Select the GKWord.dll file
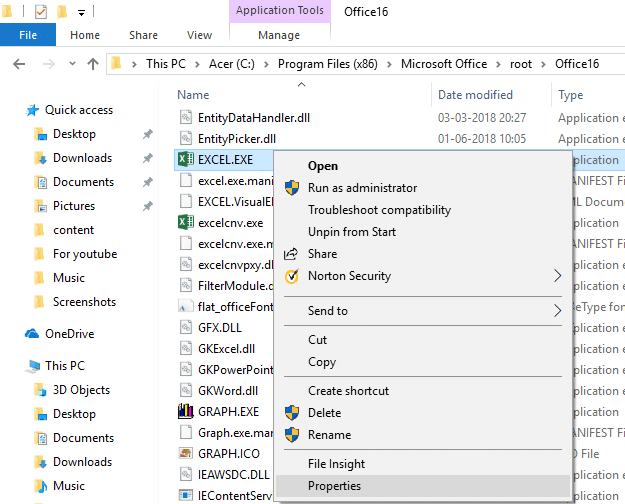This screenshot has height=504, width=625. pyautogui.click(x=228, y=390)
